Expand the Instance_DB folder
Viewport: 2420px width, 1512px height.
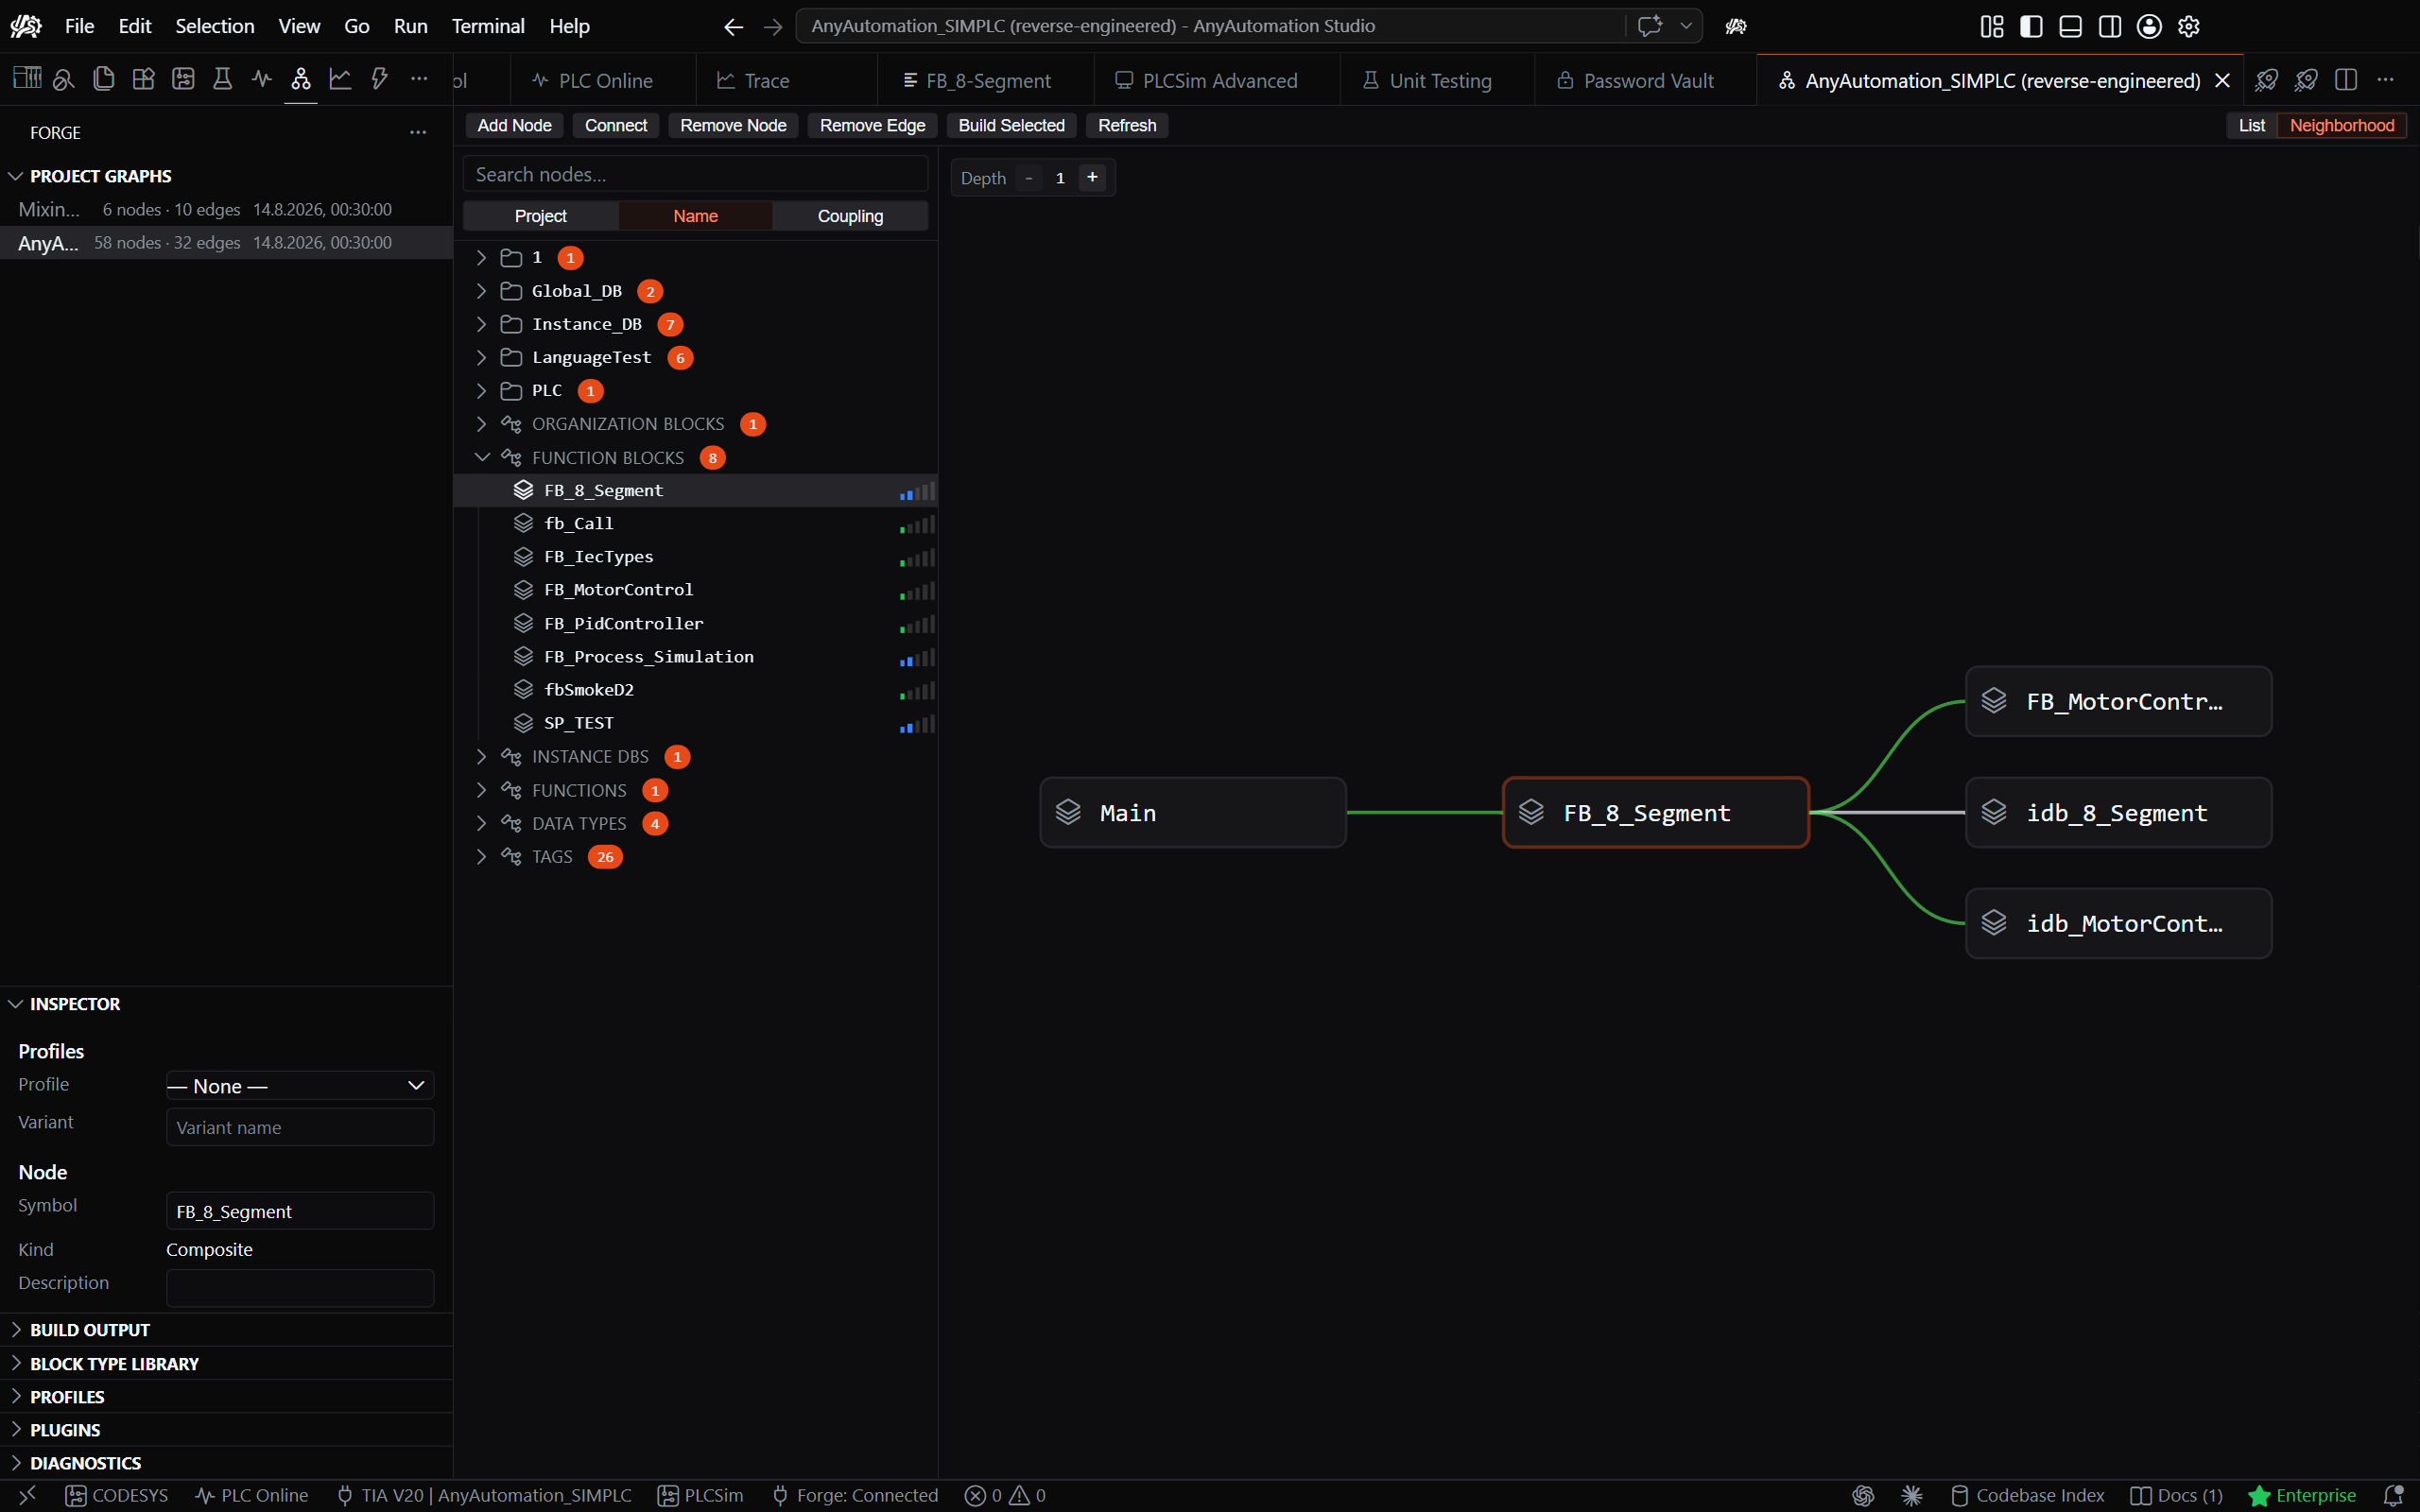click(x=481, y=324)
